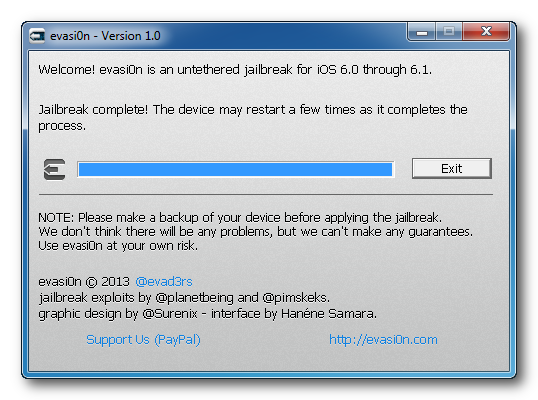Click the greyed-out maximize window button

point(449,32)
